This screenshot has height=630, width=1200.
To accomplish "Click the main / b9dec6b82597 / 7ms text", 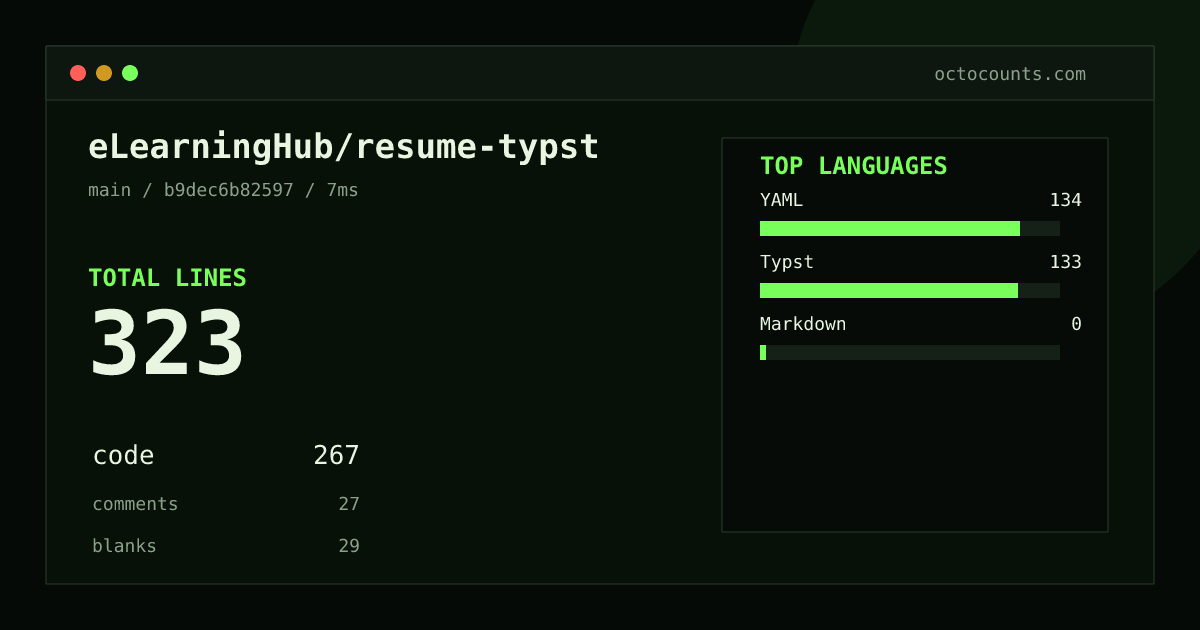I will point(223,190).
